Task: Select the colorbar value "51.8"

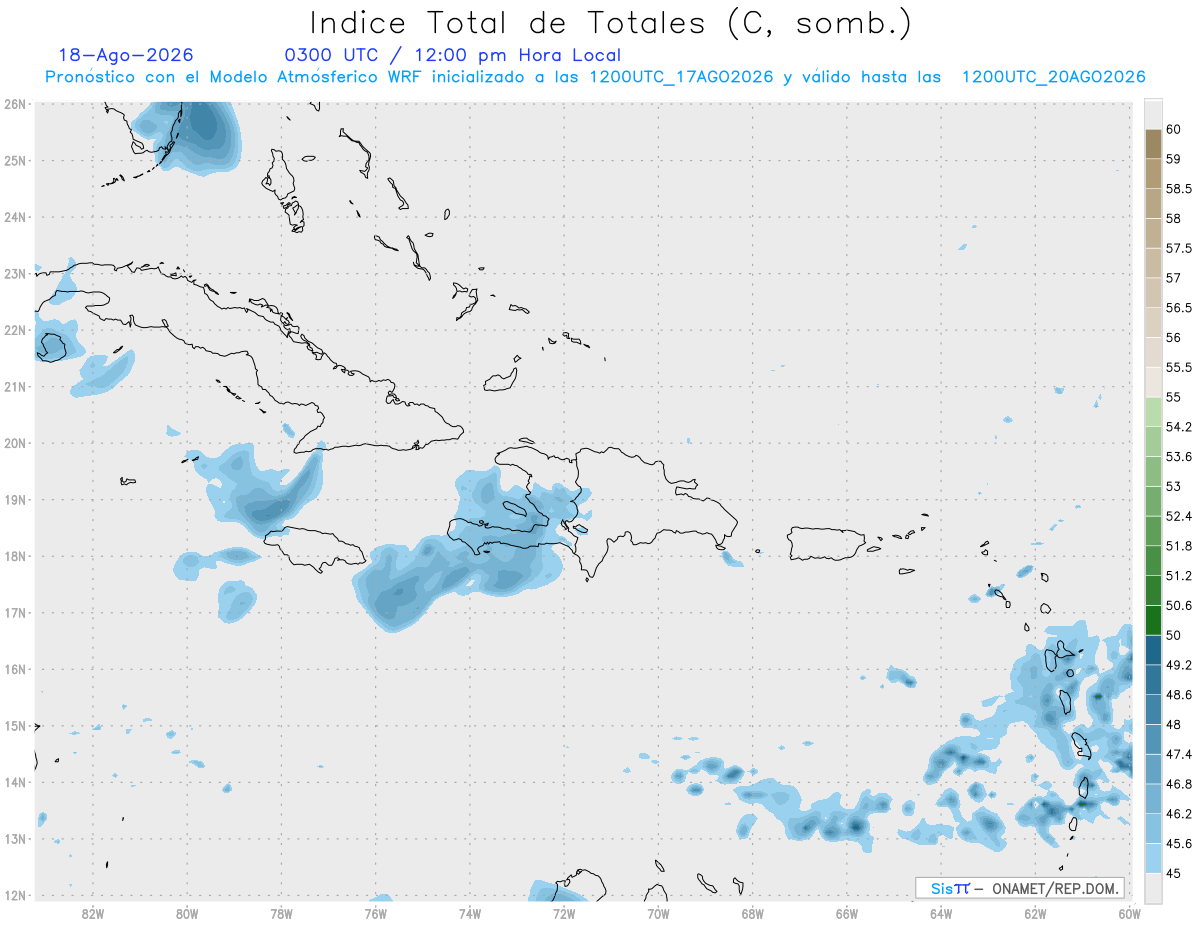Action: click(x=1178, y=546)
